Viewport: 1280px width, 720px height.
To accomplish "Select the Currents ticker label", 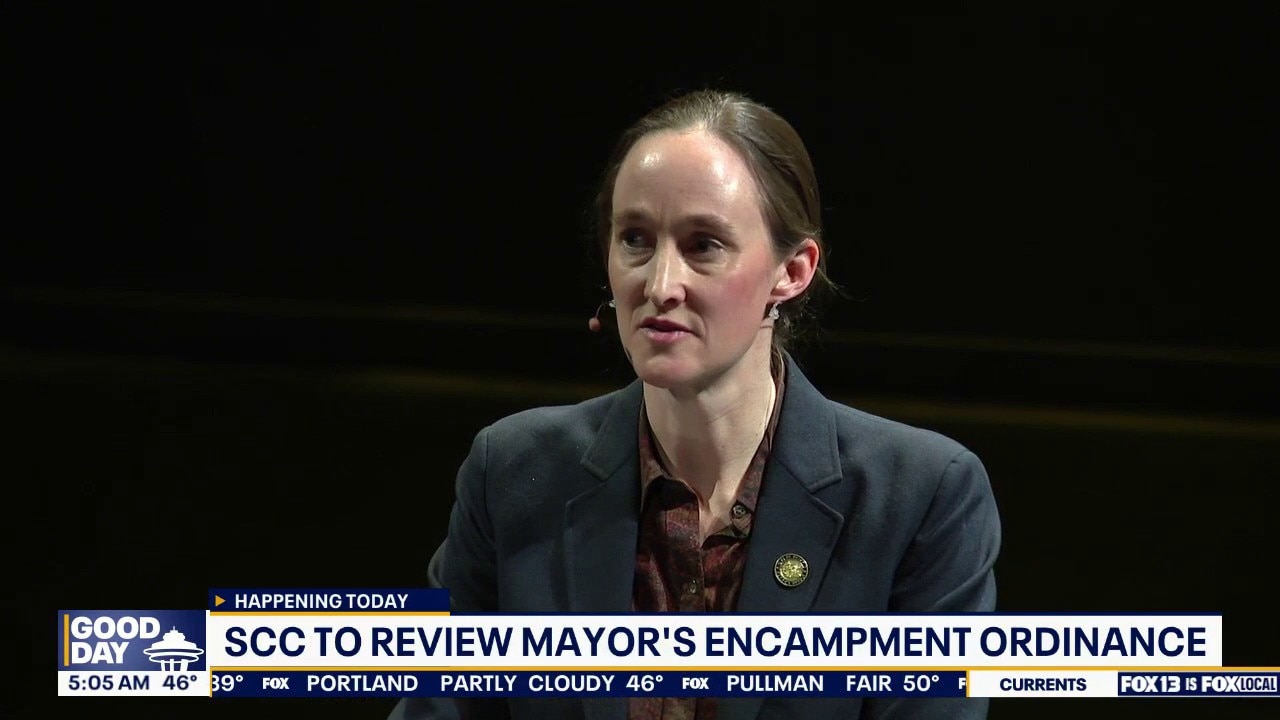I will tap(1042, 684).
